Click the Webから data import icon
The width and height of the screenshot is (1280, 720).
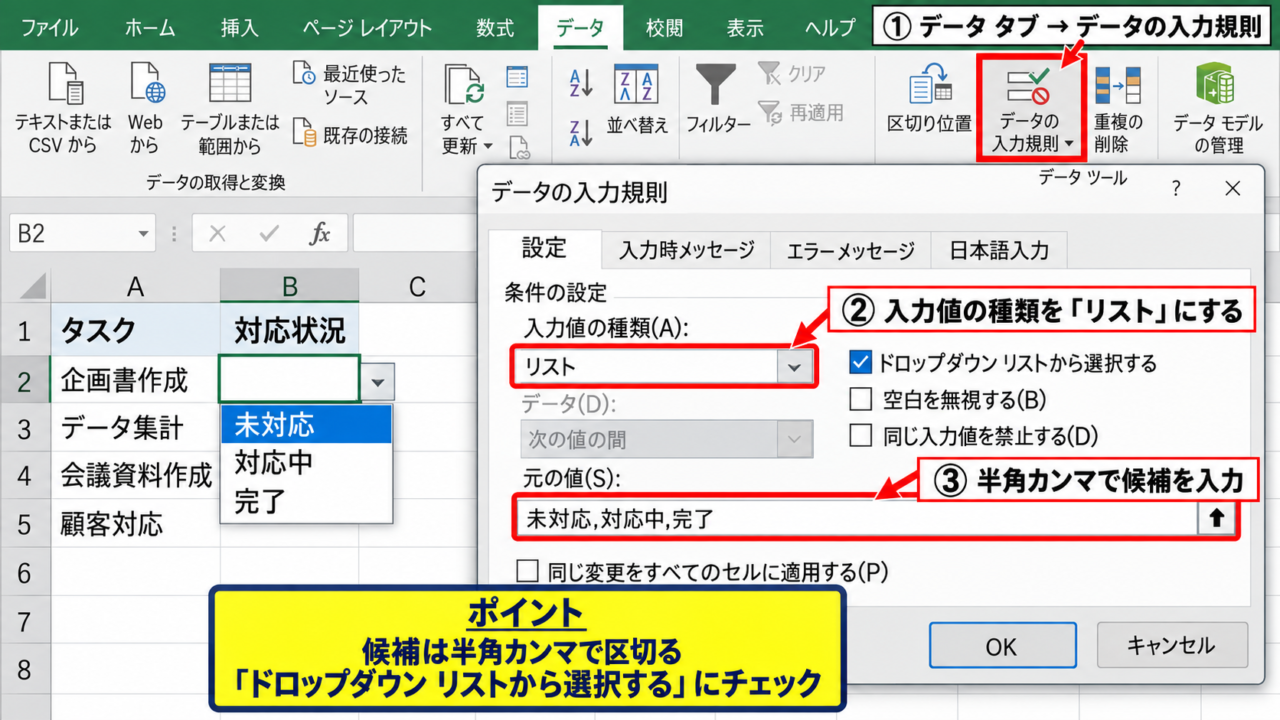click(146, 84)
